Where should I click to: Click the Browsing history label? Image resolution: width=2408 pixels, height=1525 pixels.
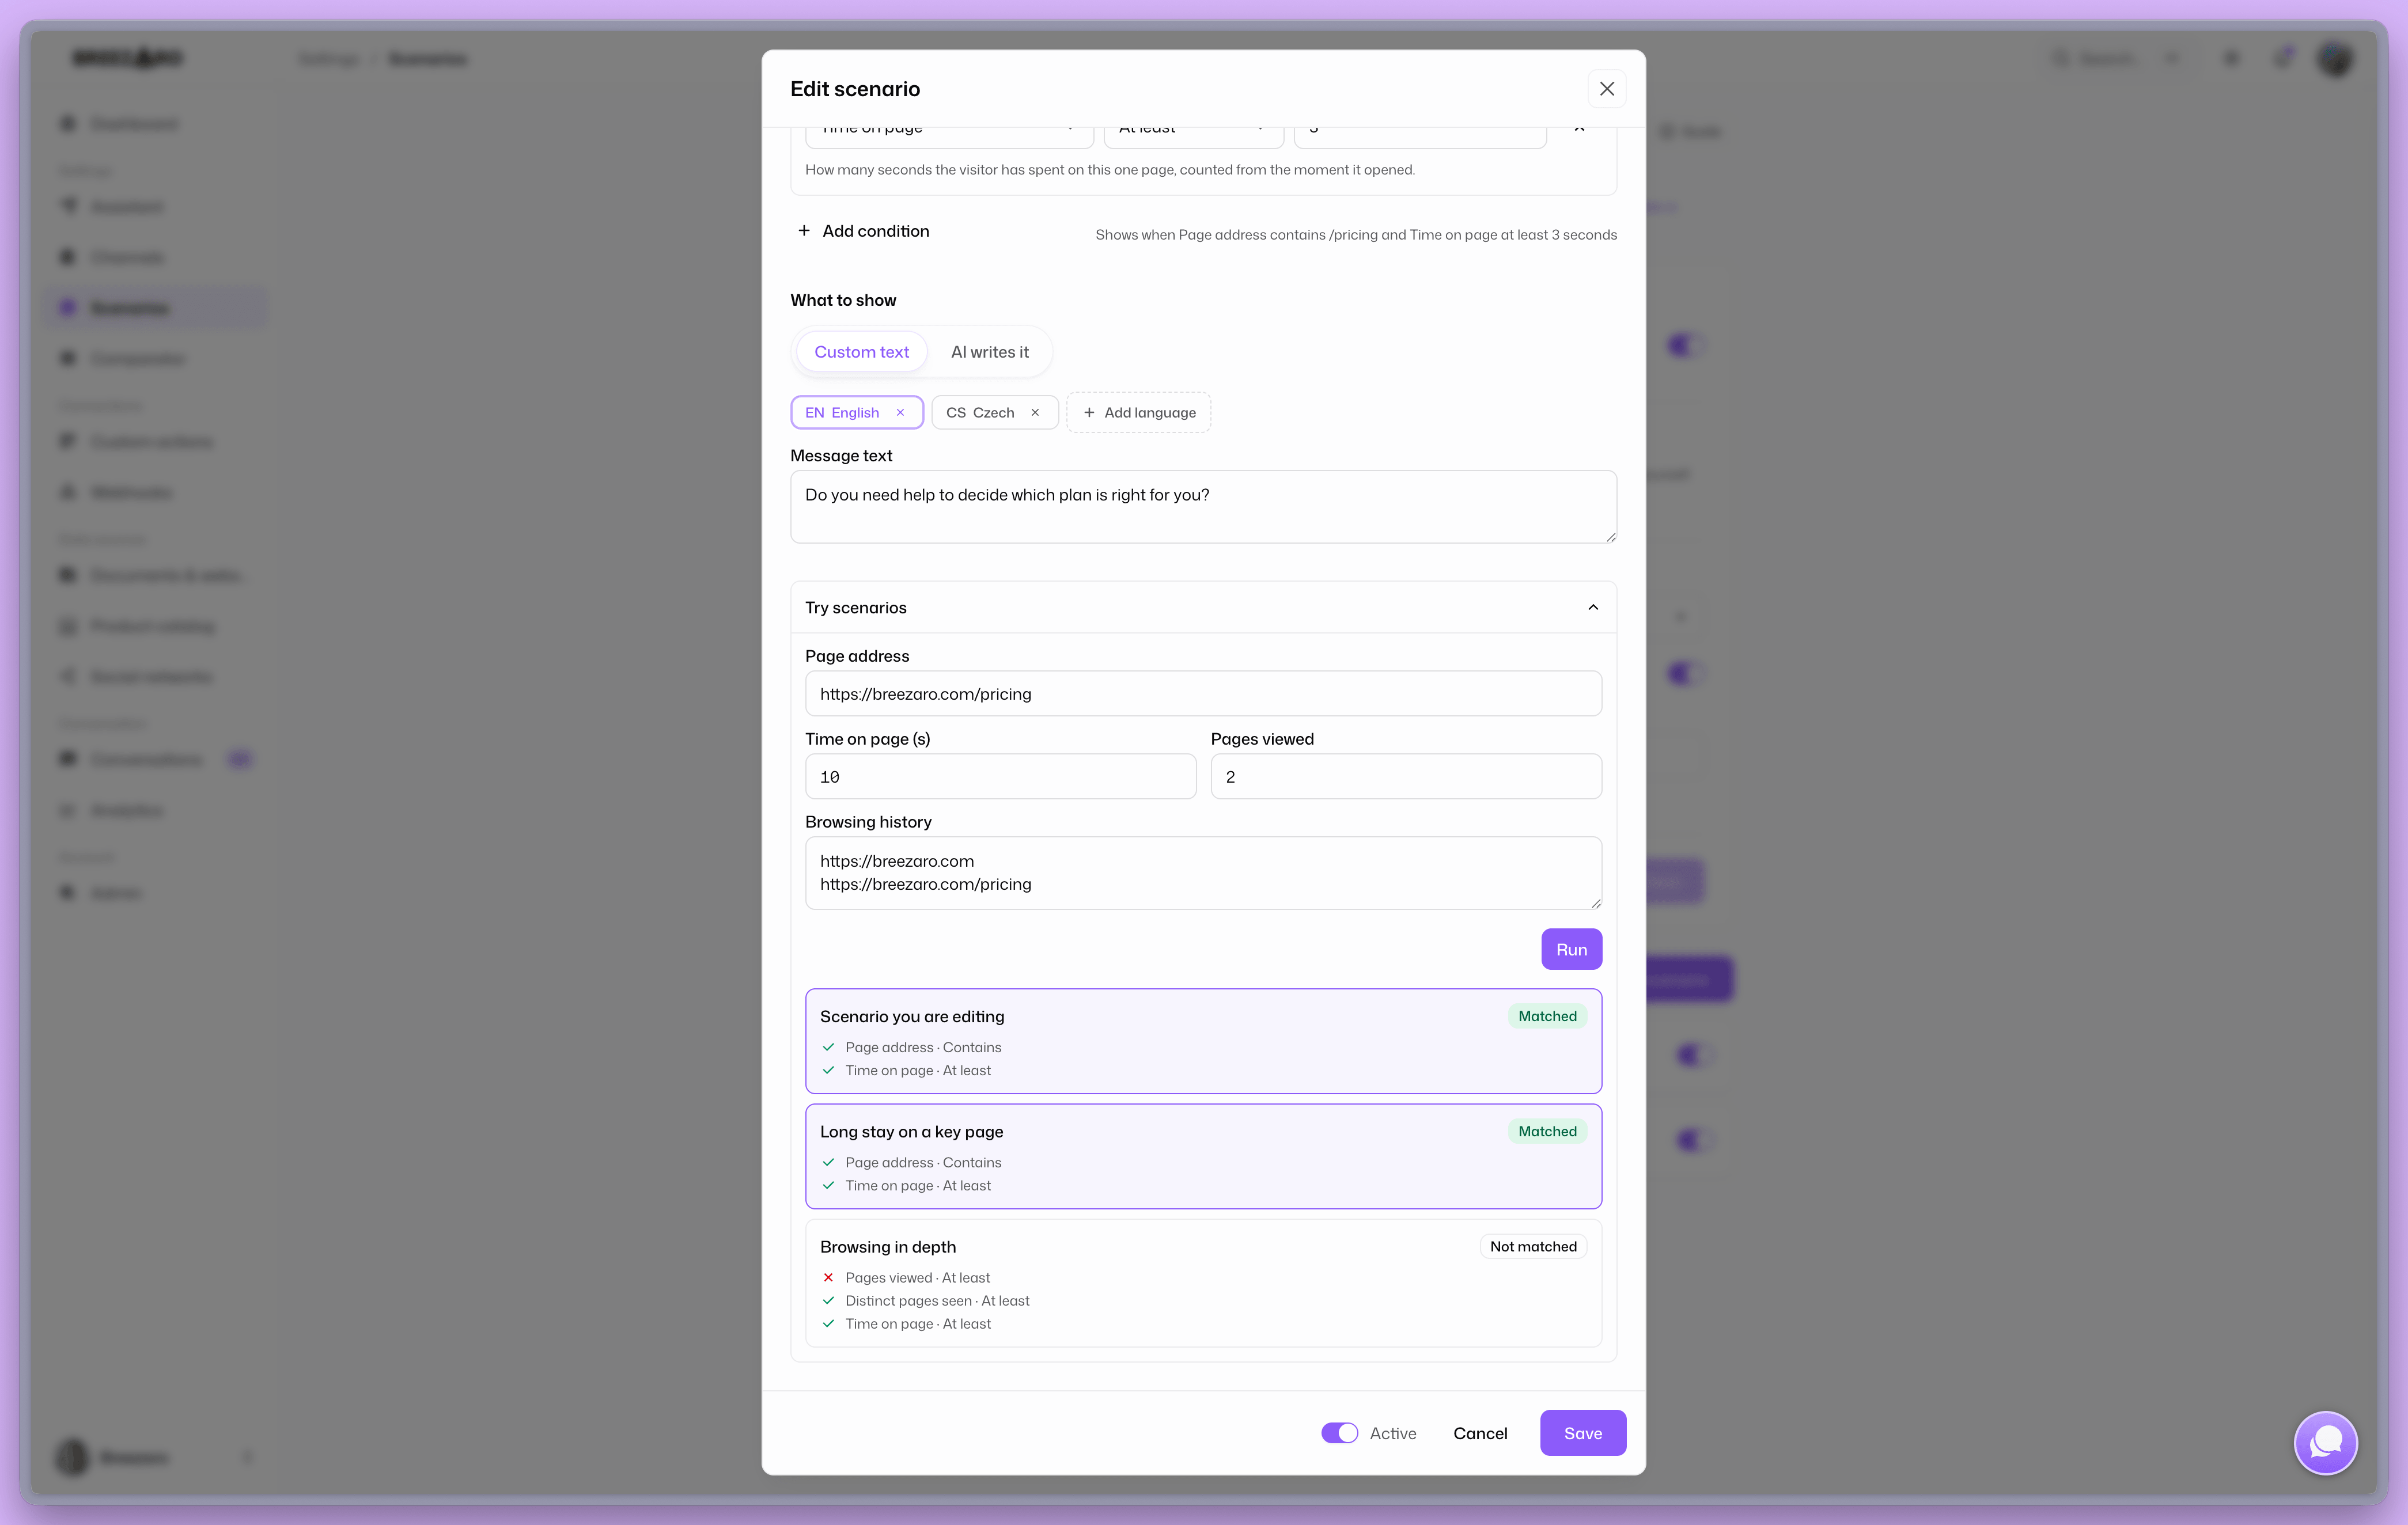tap(868, 821)
